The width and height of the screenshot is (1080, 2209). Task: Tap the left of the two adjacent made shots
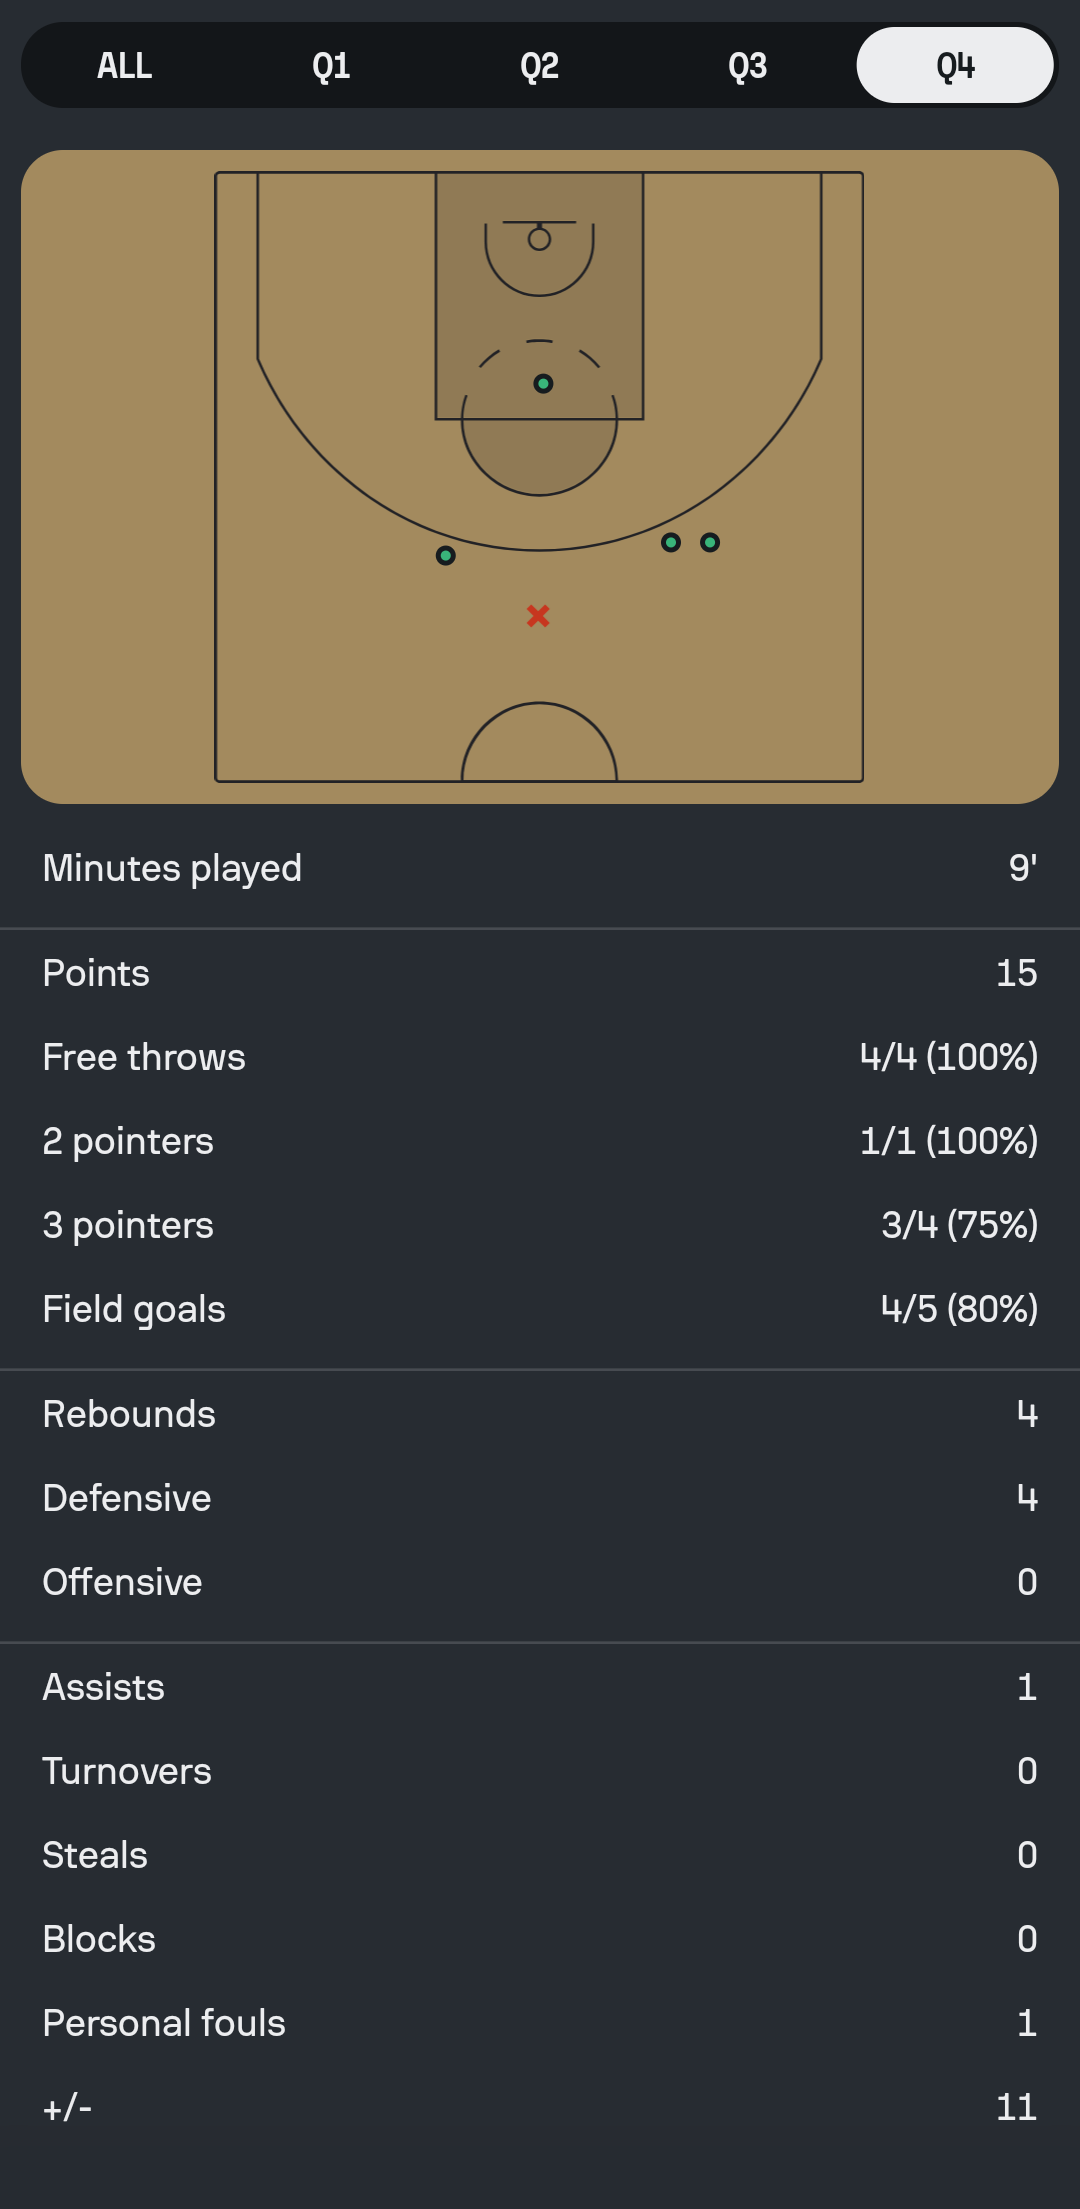coord(671,543)
